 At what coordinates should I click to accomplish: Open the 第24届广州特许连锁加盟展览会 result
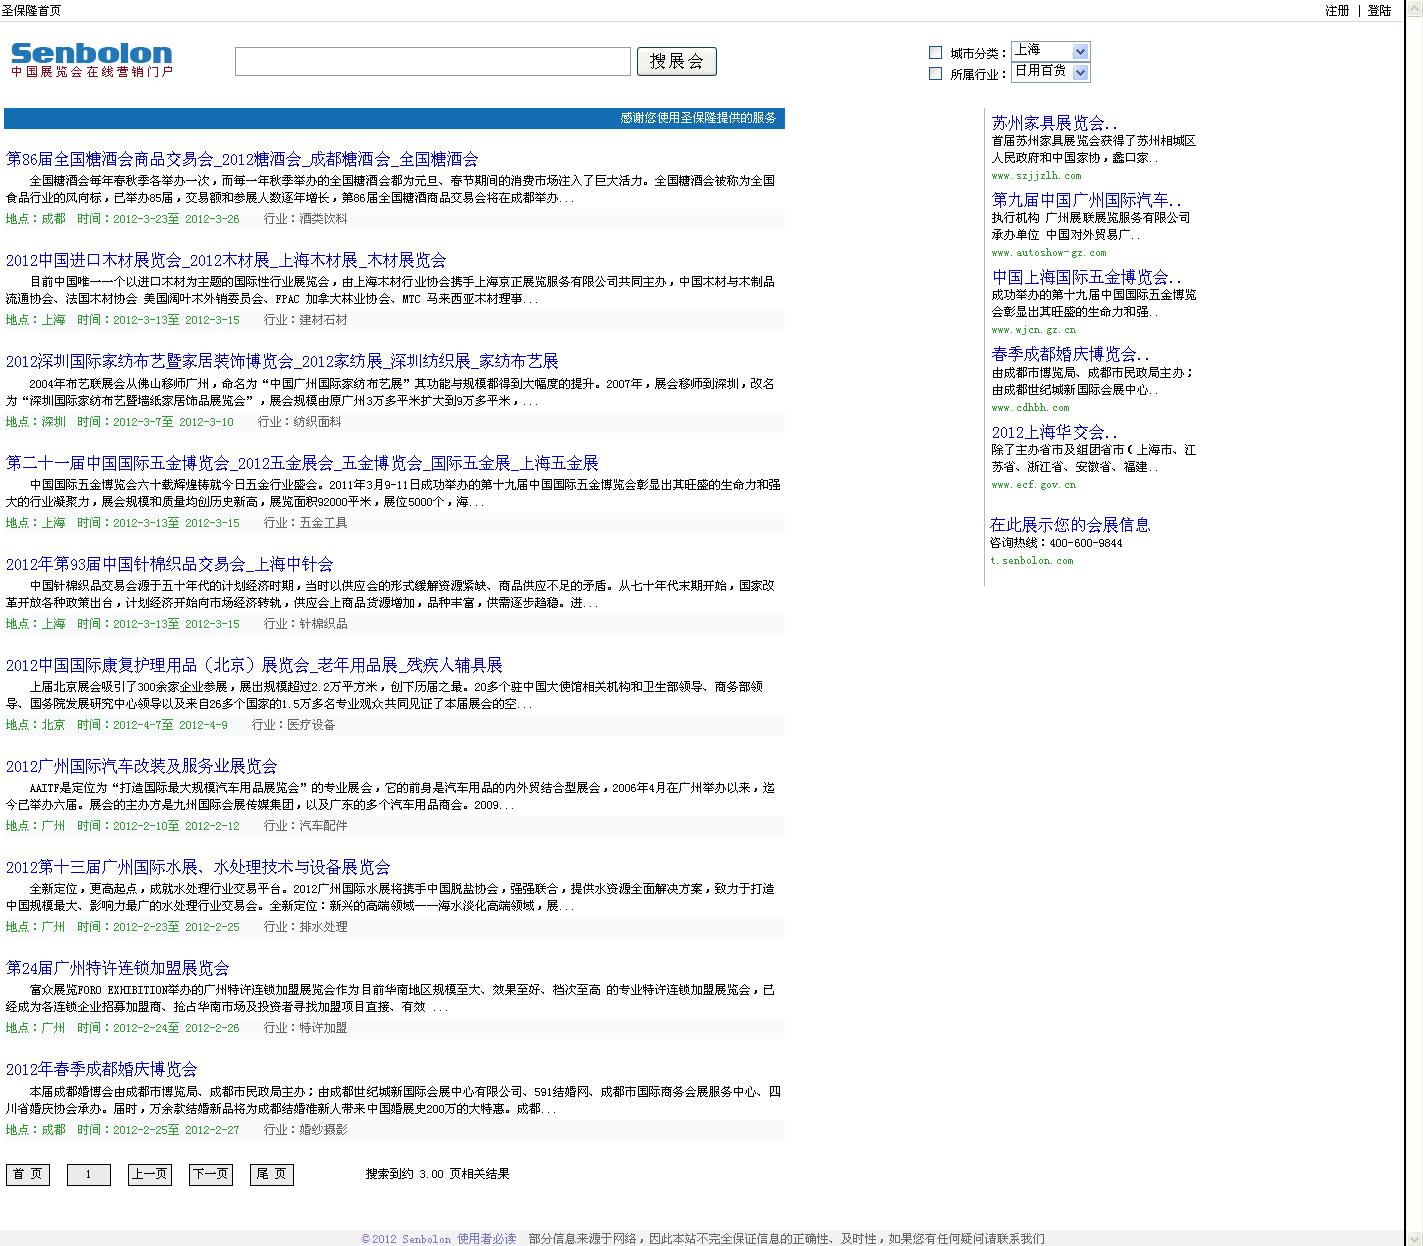tap(118, 968)
